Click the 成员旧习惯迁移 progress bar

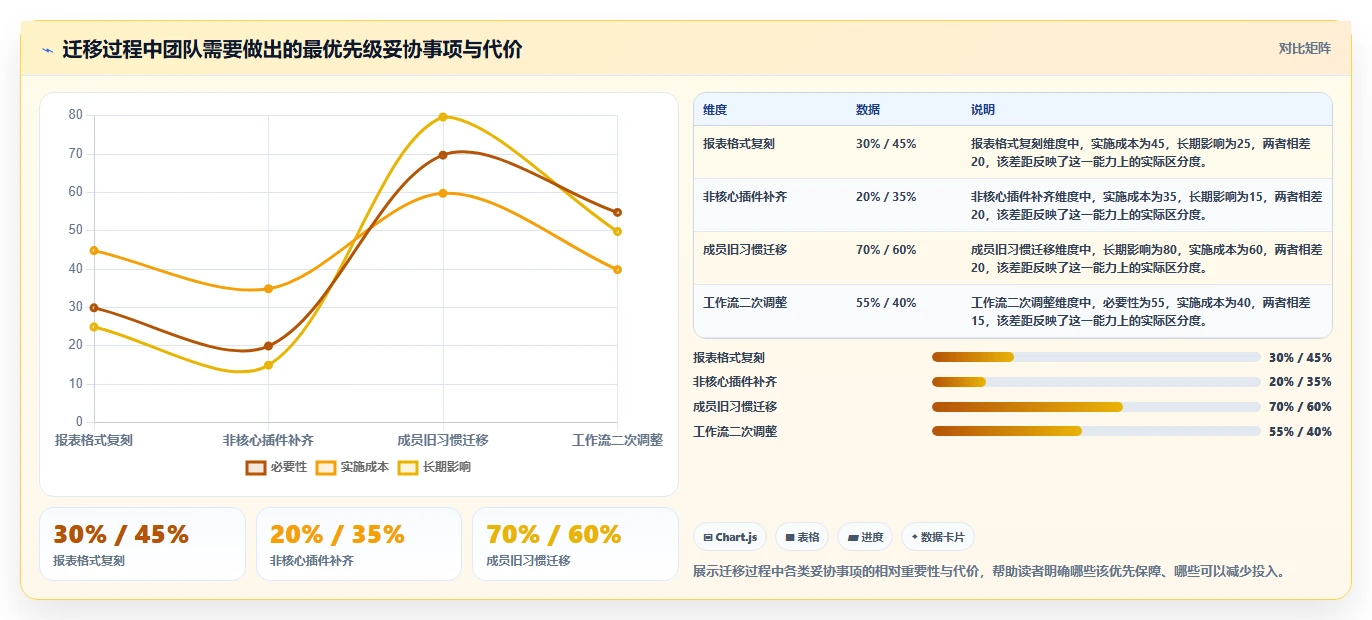point(1096,407)
